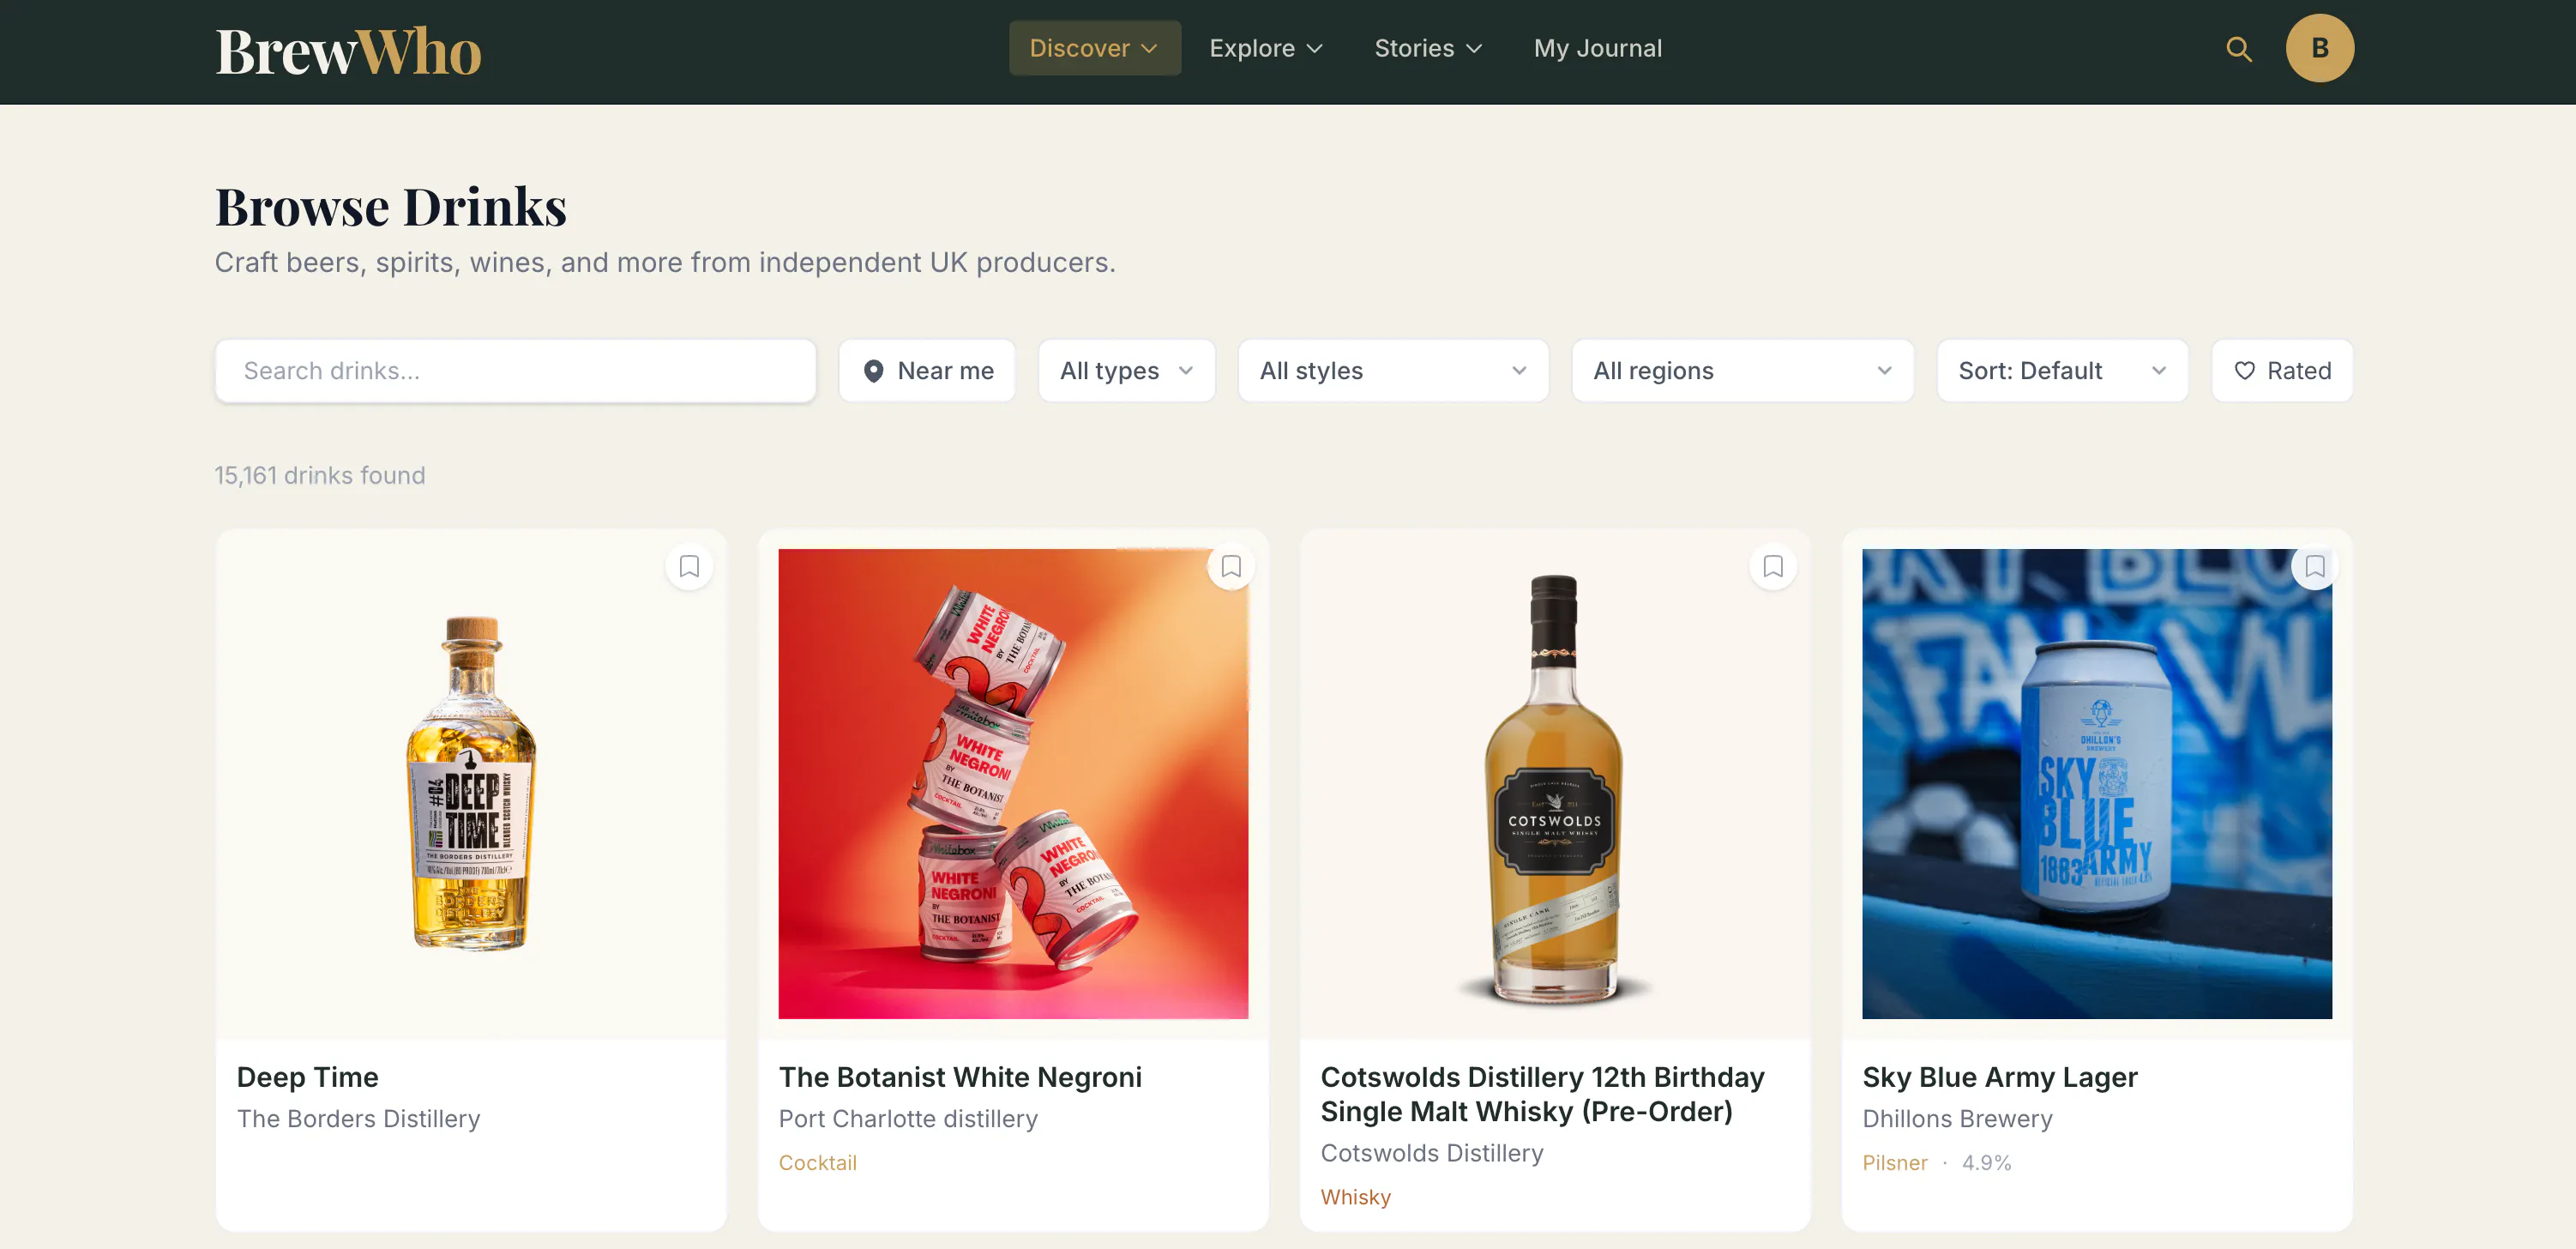The height and width of the screenshot is (1249, 2576).
Task: Open the All regions dropdown
Action: coord(1742,371)
